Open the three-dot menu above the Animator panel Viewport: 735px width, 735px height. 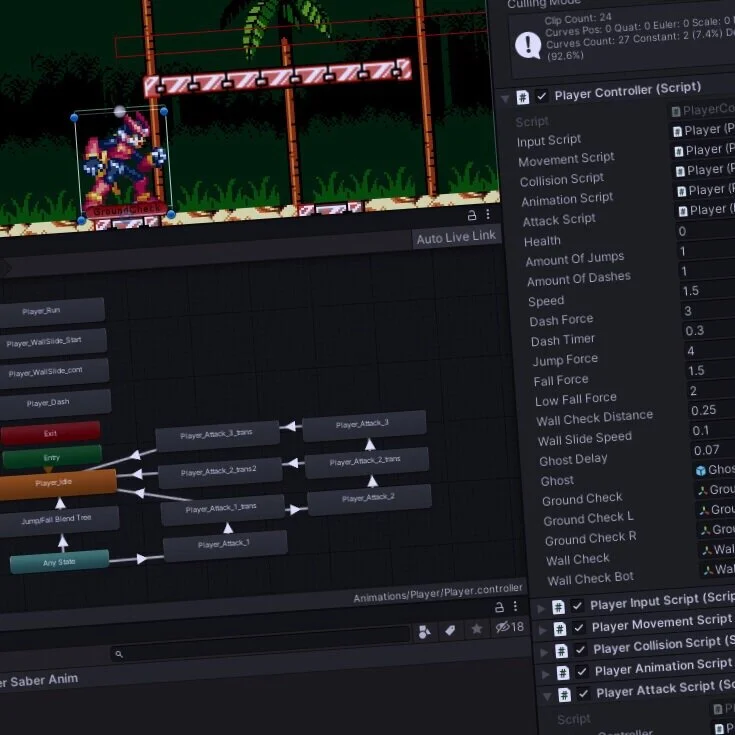(488, 214)
